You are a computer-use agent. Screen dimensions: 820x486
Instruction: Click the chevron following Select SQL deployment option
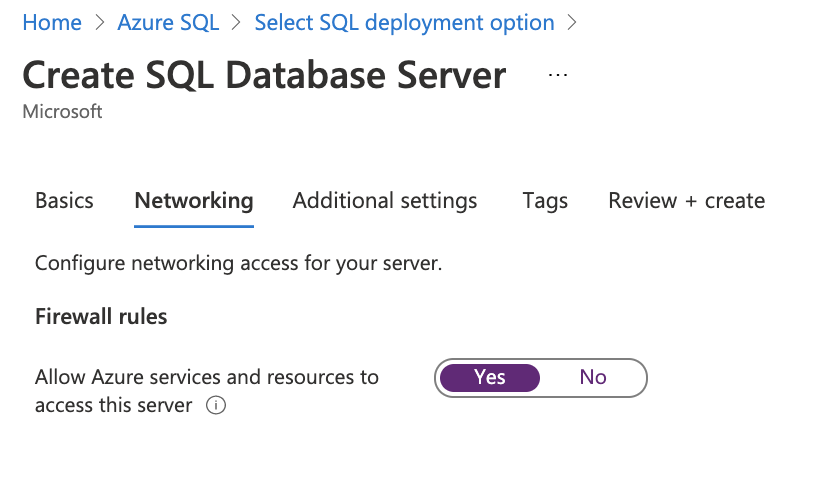pos(572,22)
